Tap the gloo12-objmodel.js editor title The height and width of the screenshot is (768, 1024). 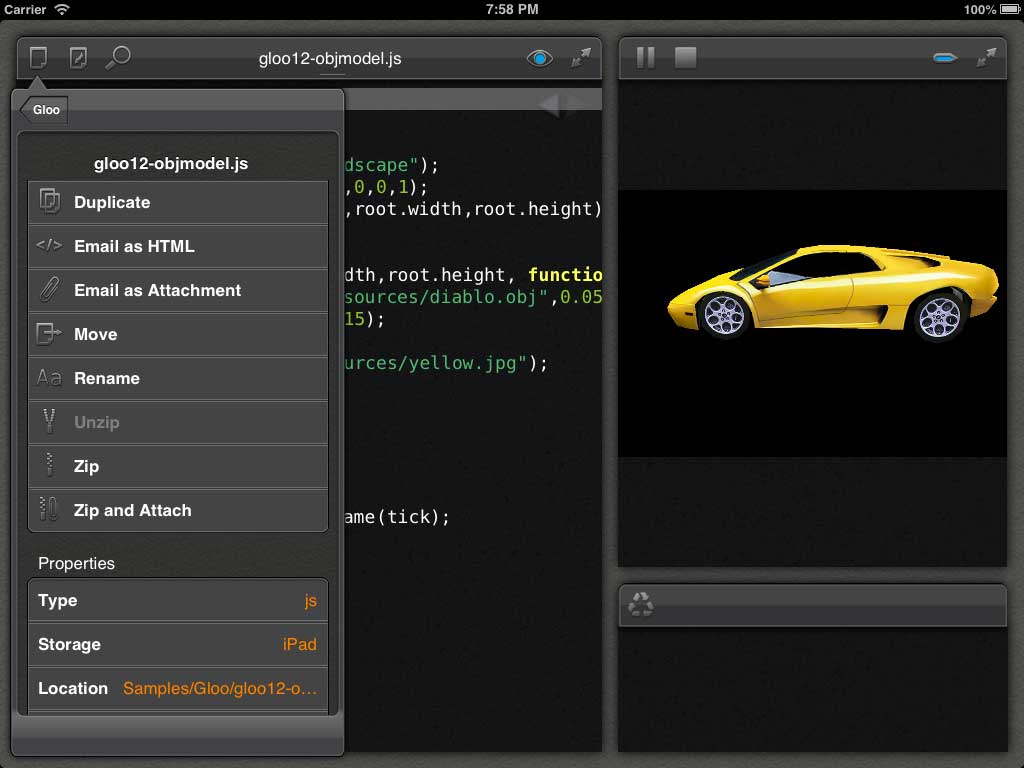pos(330,58)
